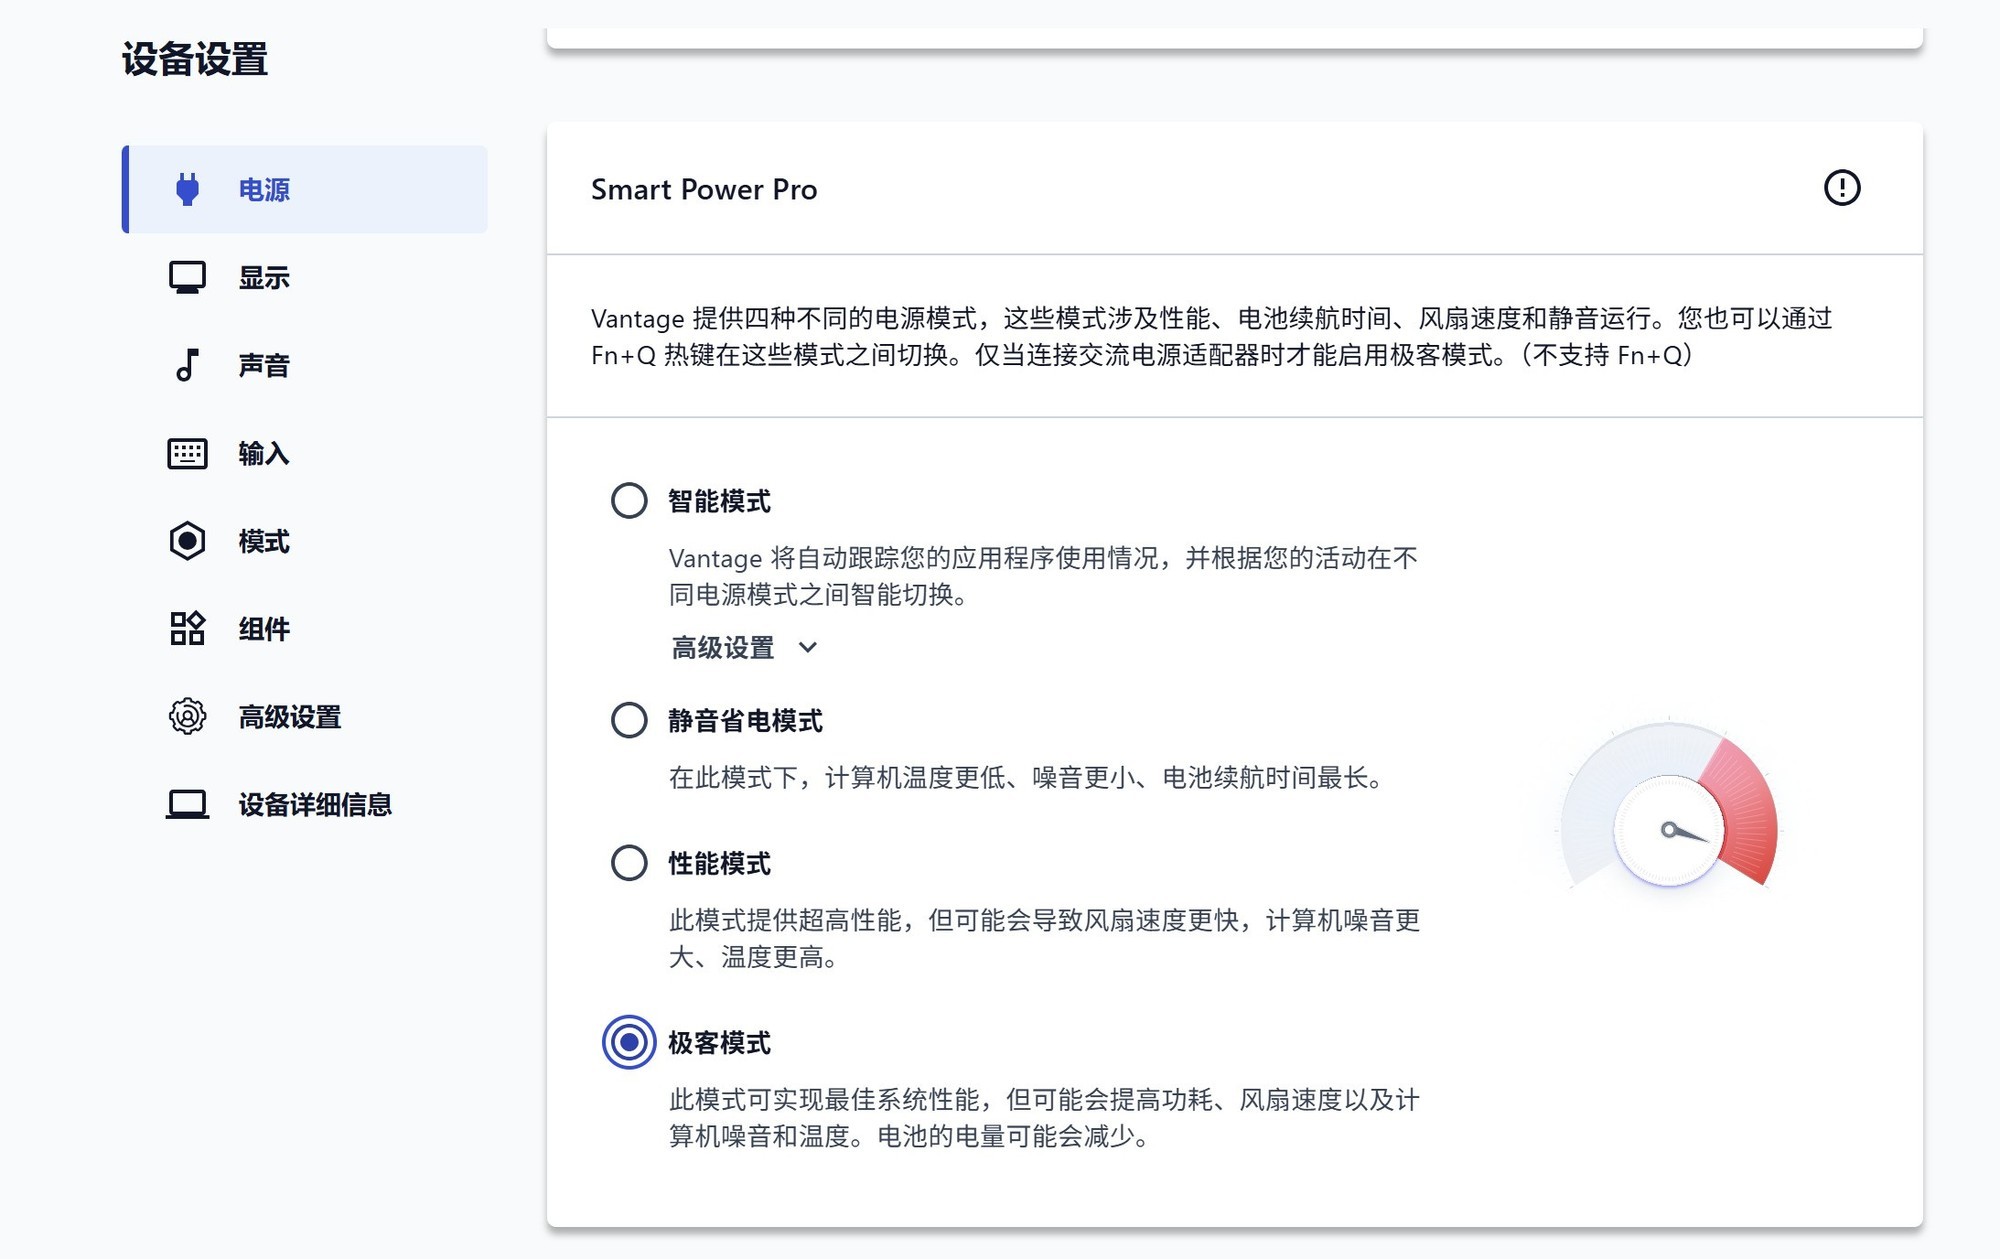Click the Smart Power Pro heading

pos(704,189)
